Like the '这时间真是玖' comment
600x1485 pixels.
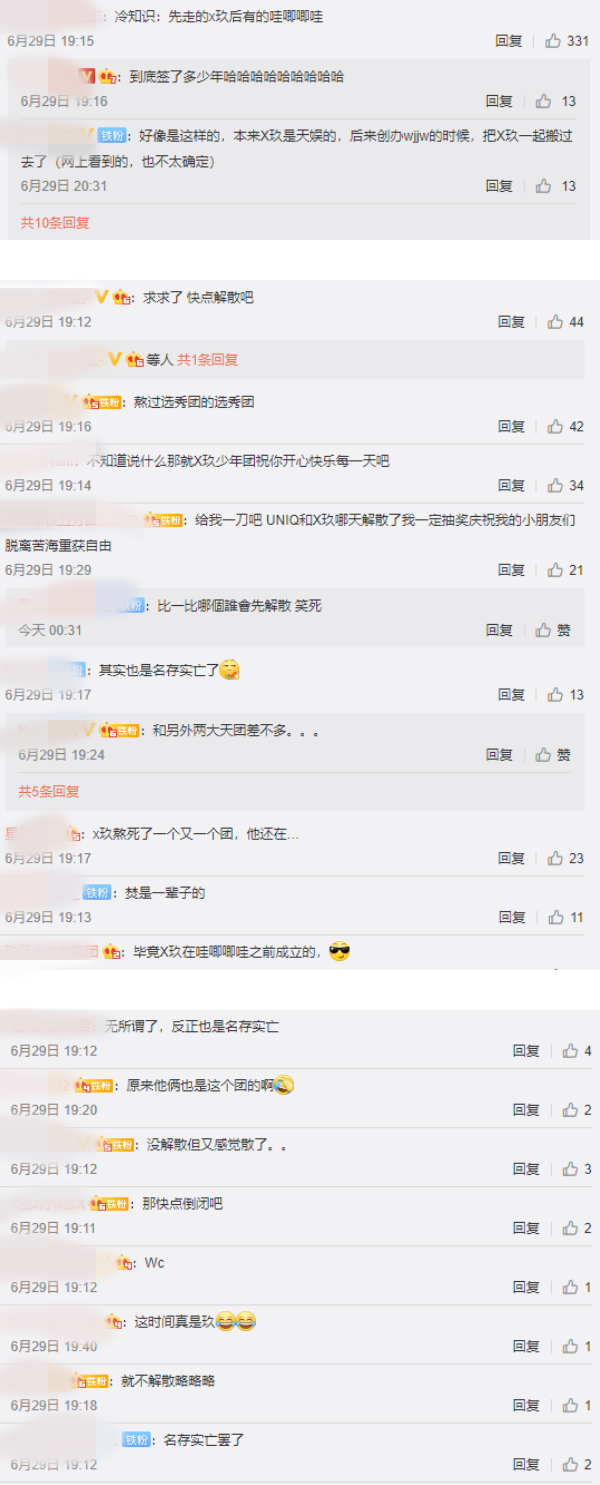point(577,1346)
